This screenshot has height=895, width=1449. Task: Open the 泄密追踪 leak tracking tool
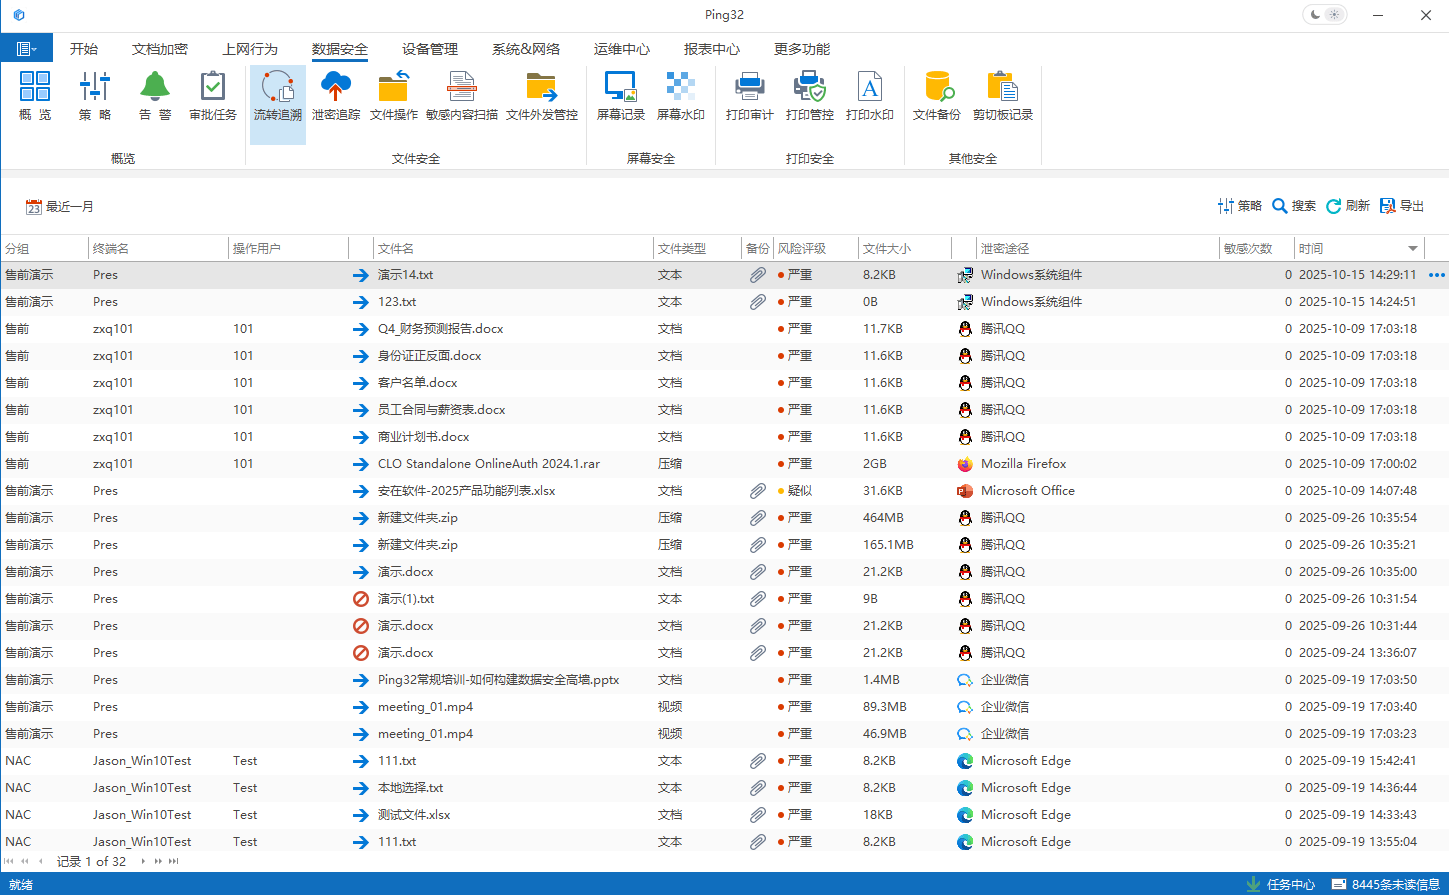click(335, 97)
